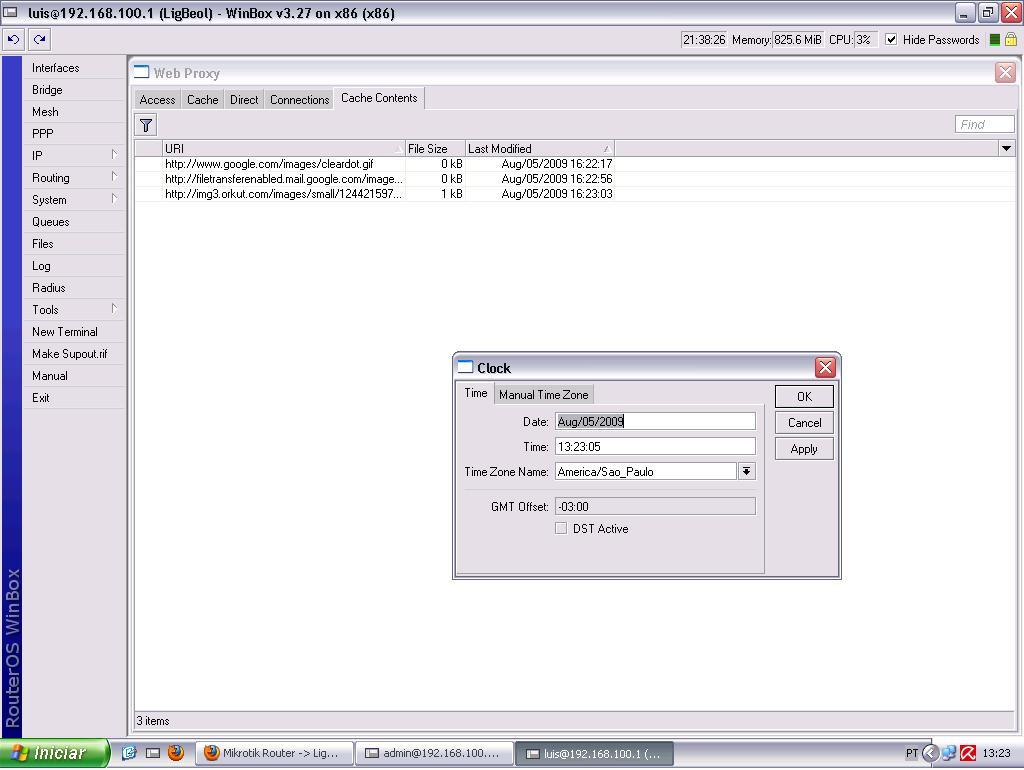Click the Internet Explorer quick launch icon
Screen dimensions: 1024x770
pos(129,753)
